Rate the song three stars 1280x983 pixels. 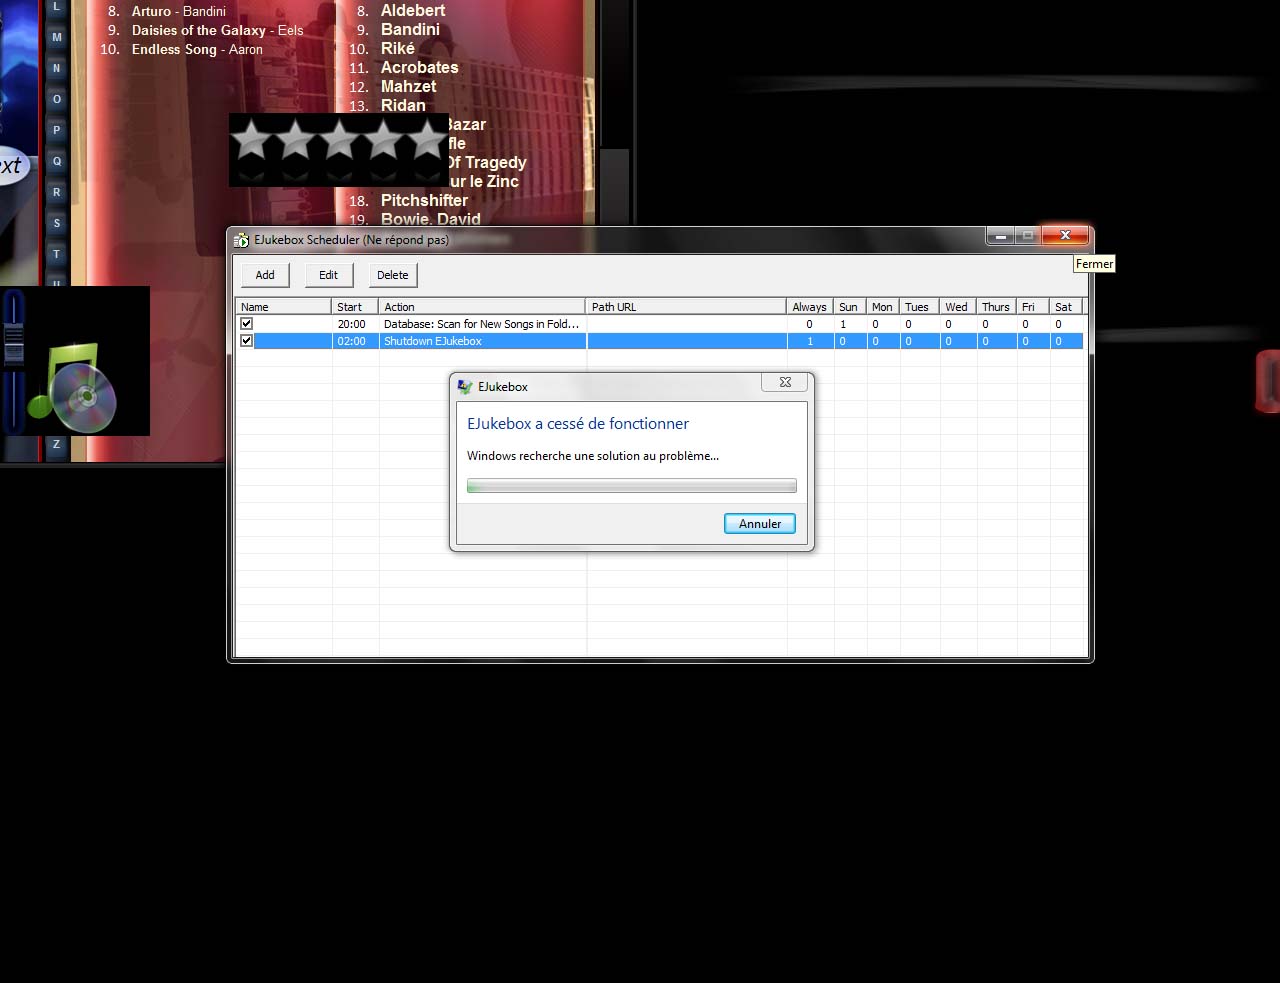point(339,140)
